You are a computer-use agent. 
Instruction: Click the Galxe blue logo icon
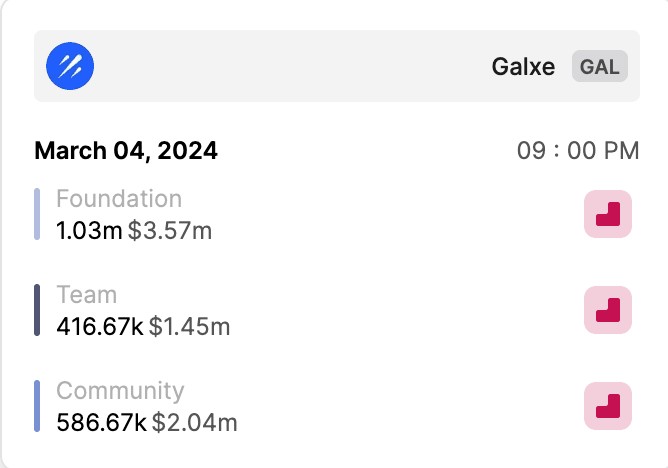71,67
